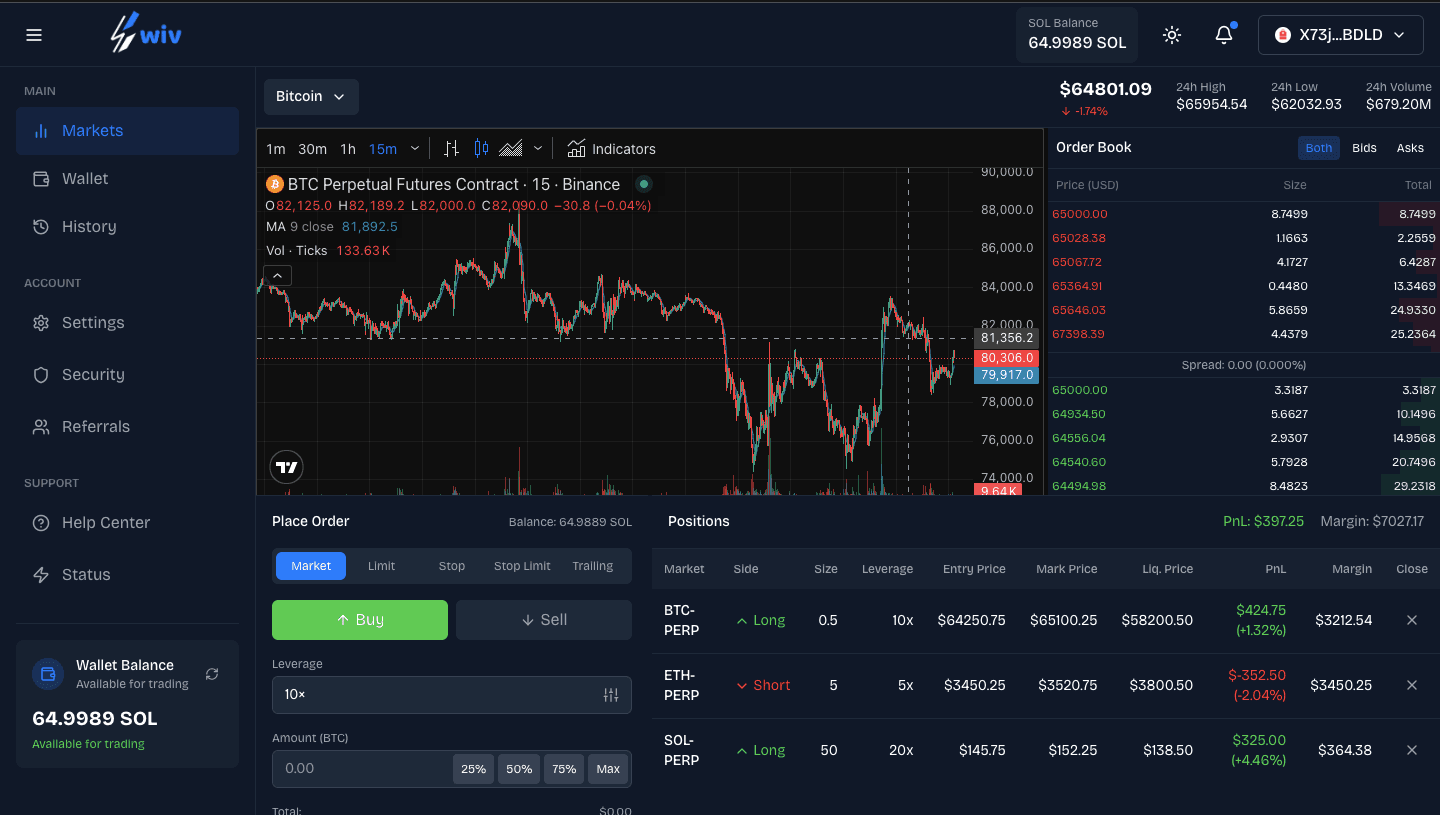The width and height of the screenshot is (1440, 815).
Task: Select 1m chart timeframe
Action: (x=276, y=149)
